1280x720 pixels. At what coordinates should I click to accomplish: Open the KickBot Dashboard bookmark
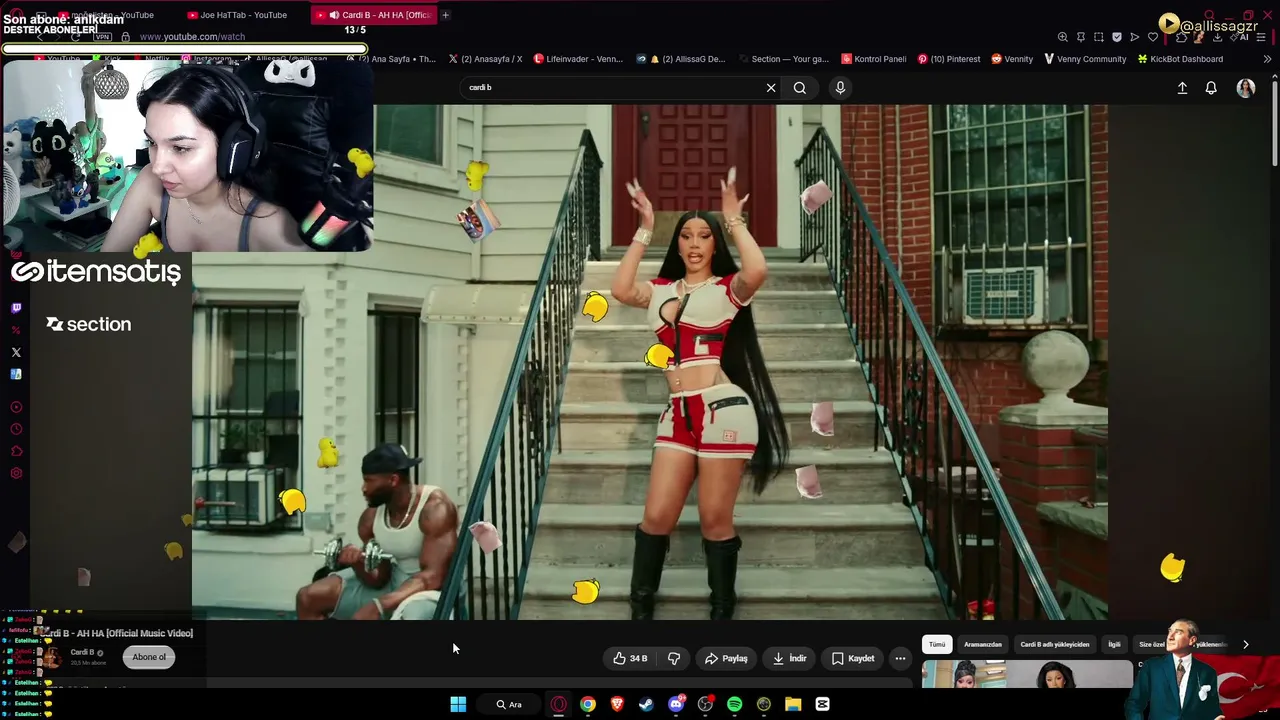(1180, 59)
